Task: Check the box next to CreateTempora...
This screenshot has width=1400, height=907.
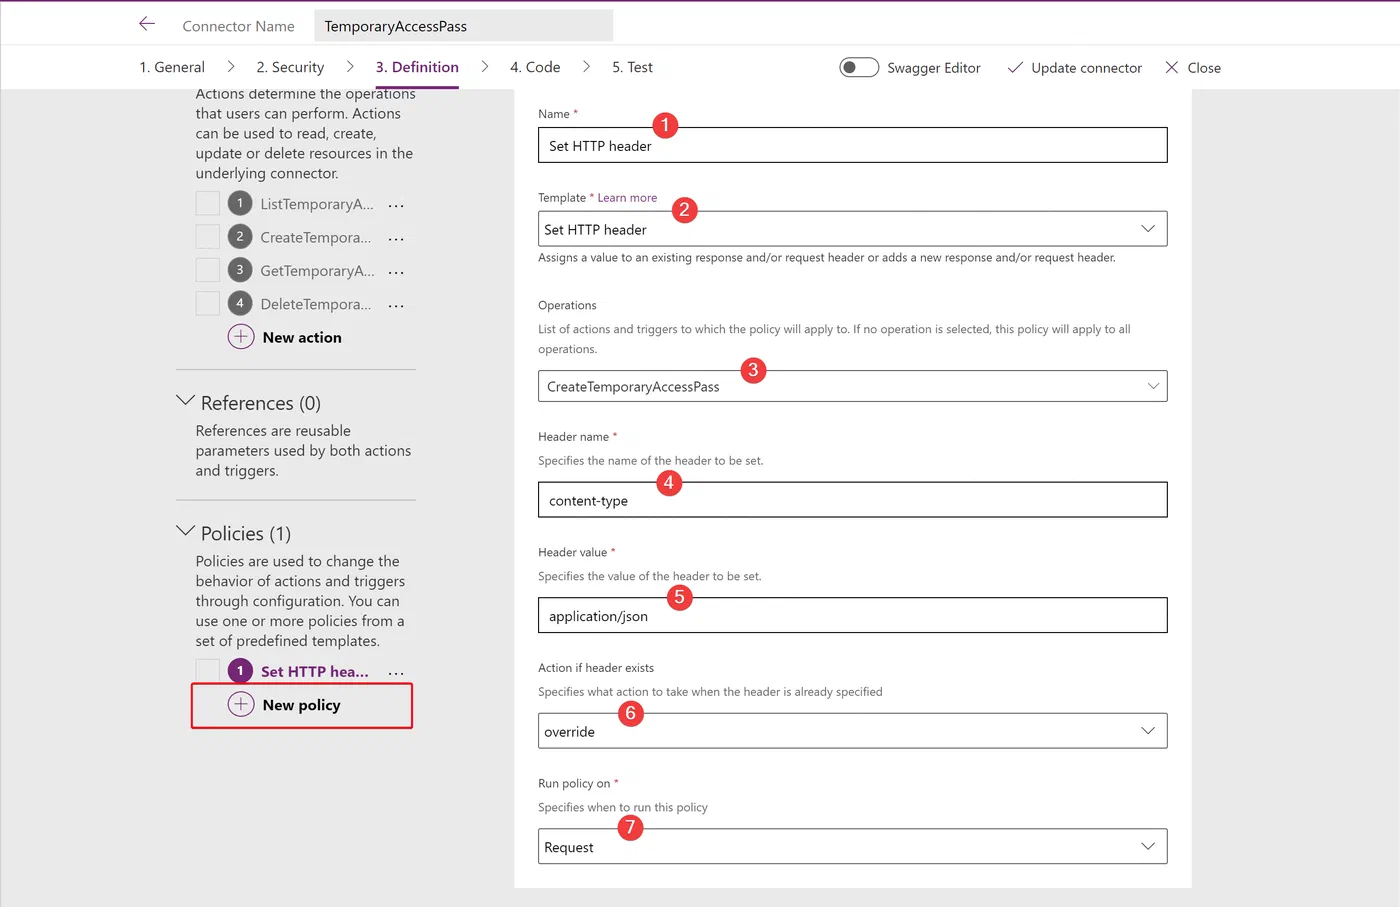Action: pos(208,237)
